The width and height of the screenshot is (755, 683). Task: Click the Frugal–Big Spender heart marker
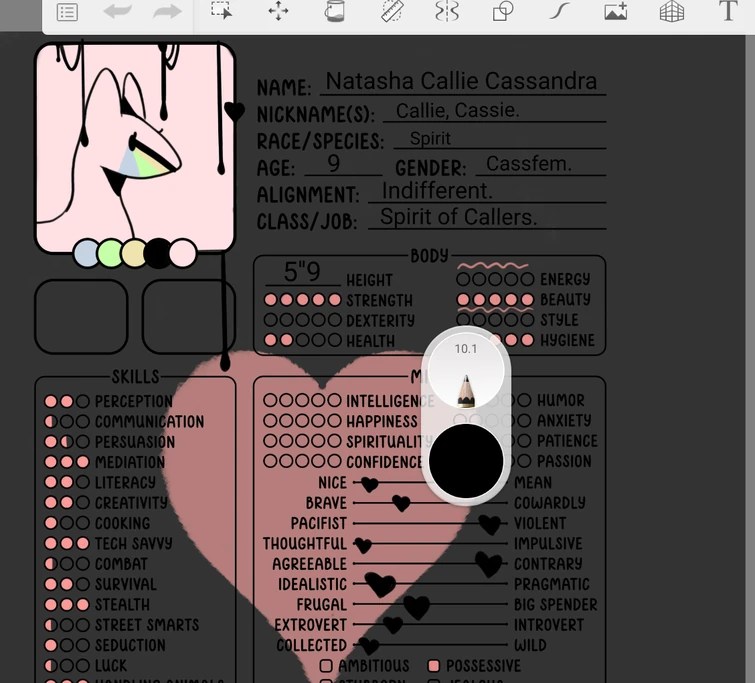[x=417, y=606]
